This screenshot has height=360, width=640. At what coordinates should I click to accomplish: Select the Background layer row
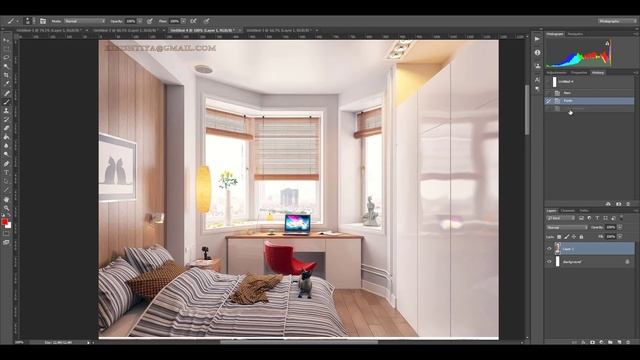click(590, 262)
